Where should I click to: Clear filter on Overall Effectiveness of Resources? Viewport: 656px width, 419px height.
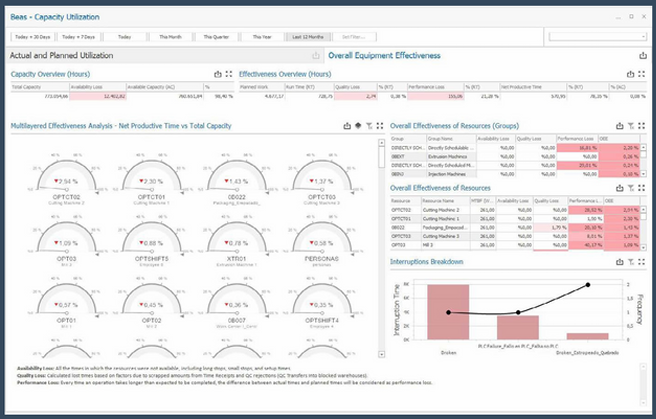(x=630, y=188)
